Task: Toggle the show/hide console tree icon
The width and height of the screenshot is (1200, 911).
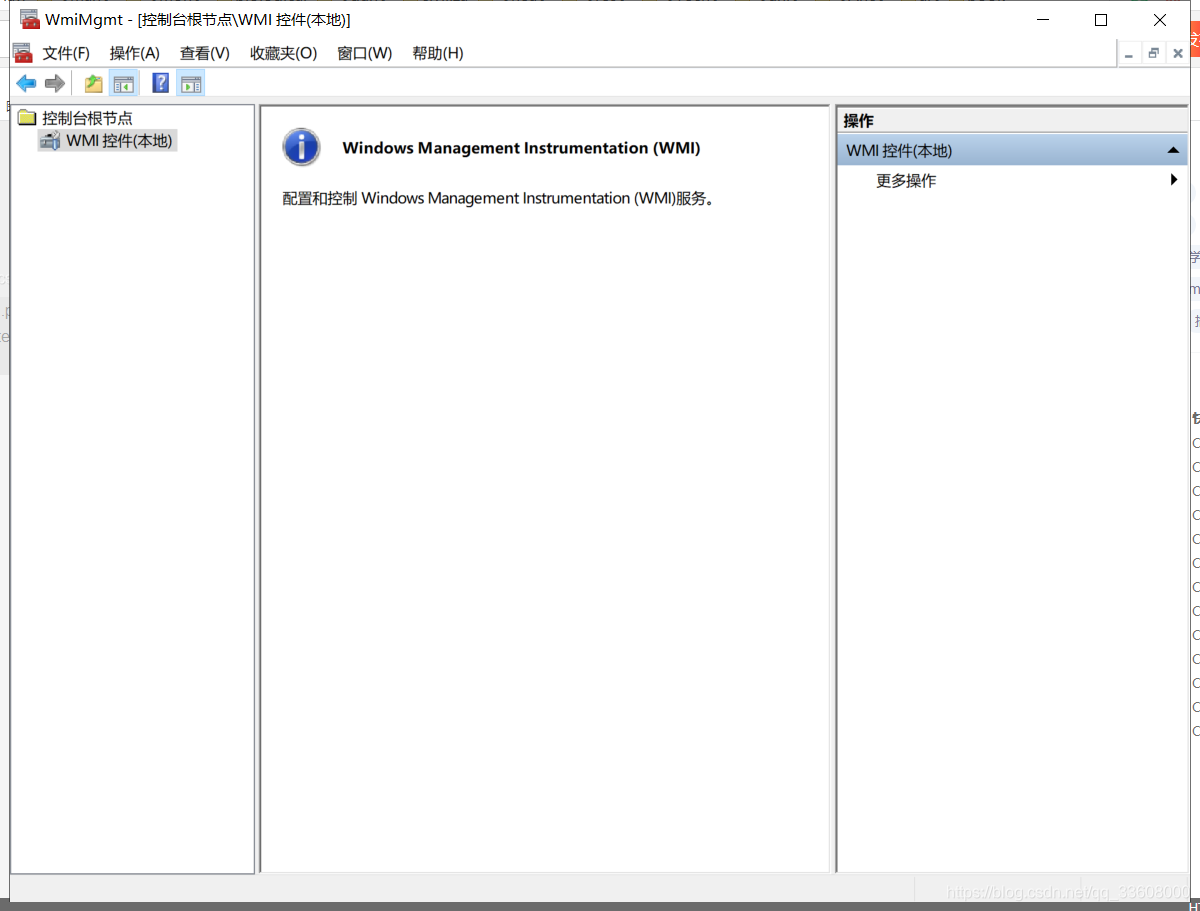Action: click(x=124, y=84)
